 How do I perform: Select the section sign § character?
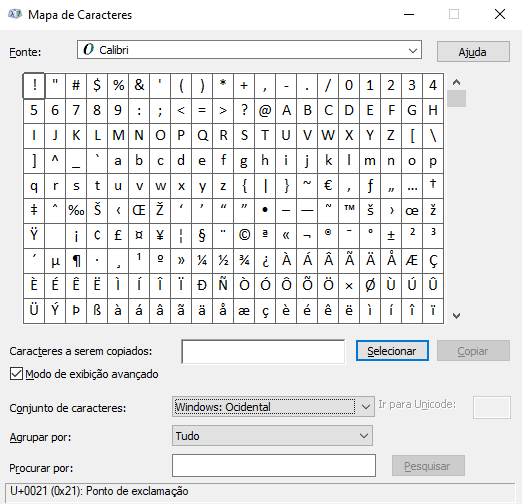202,236
